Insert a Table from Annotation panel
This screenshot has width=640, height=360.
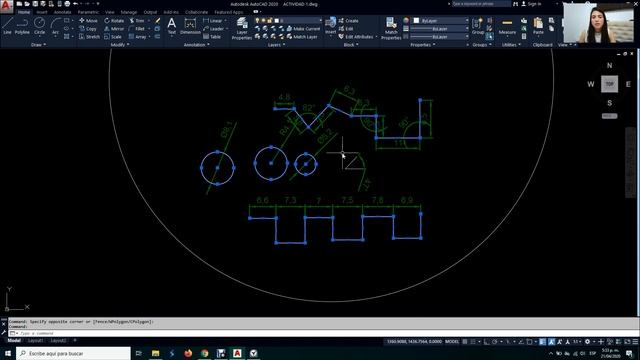(x=212, y=37)
